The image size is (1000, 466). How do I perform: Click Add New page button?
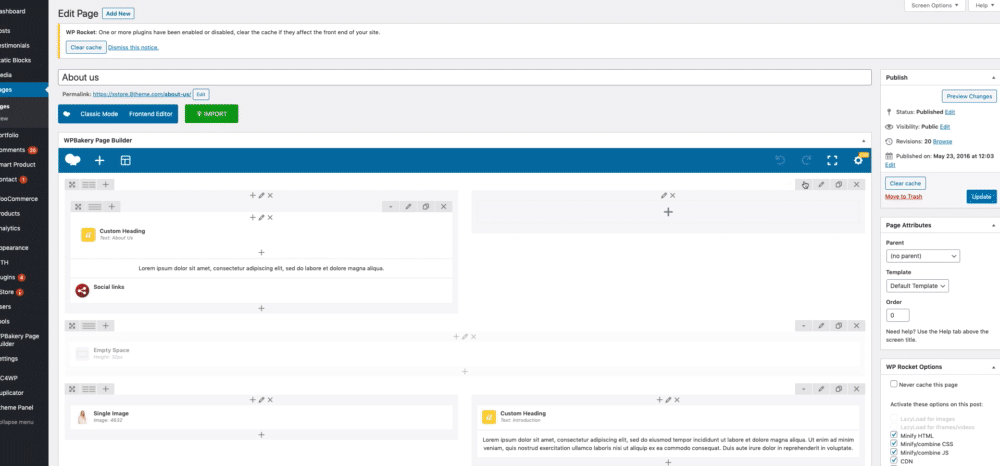point(118,13)
